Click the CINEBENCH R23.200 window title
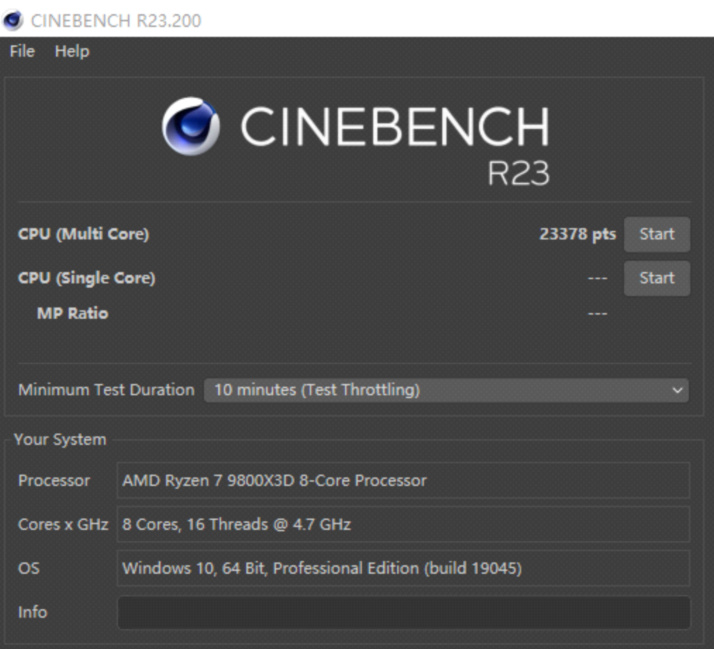 (116, 20)
